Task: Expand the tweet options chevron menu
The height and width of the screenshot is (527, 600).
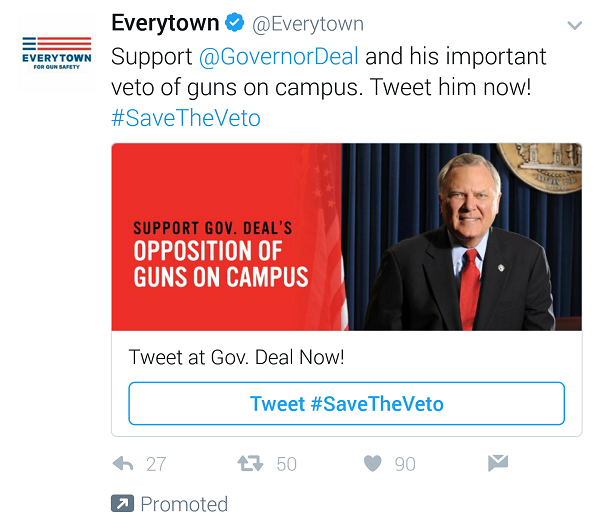Action: click(x=574, y=25)
